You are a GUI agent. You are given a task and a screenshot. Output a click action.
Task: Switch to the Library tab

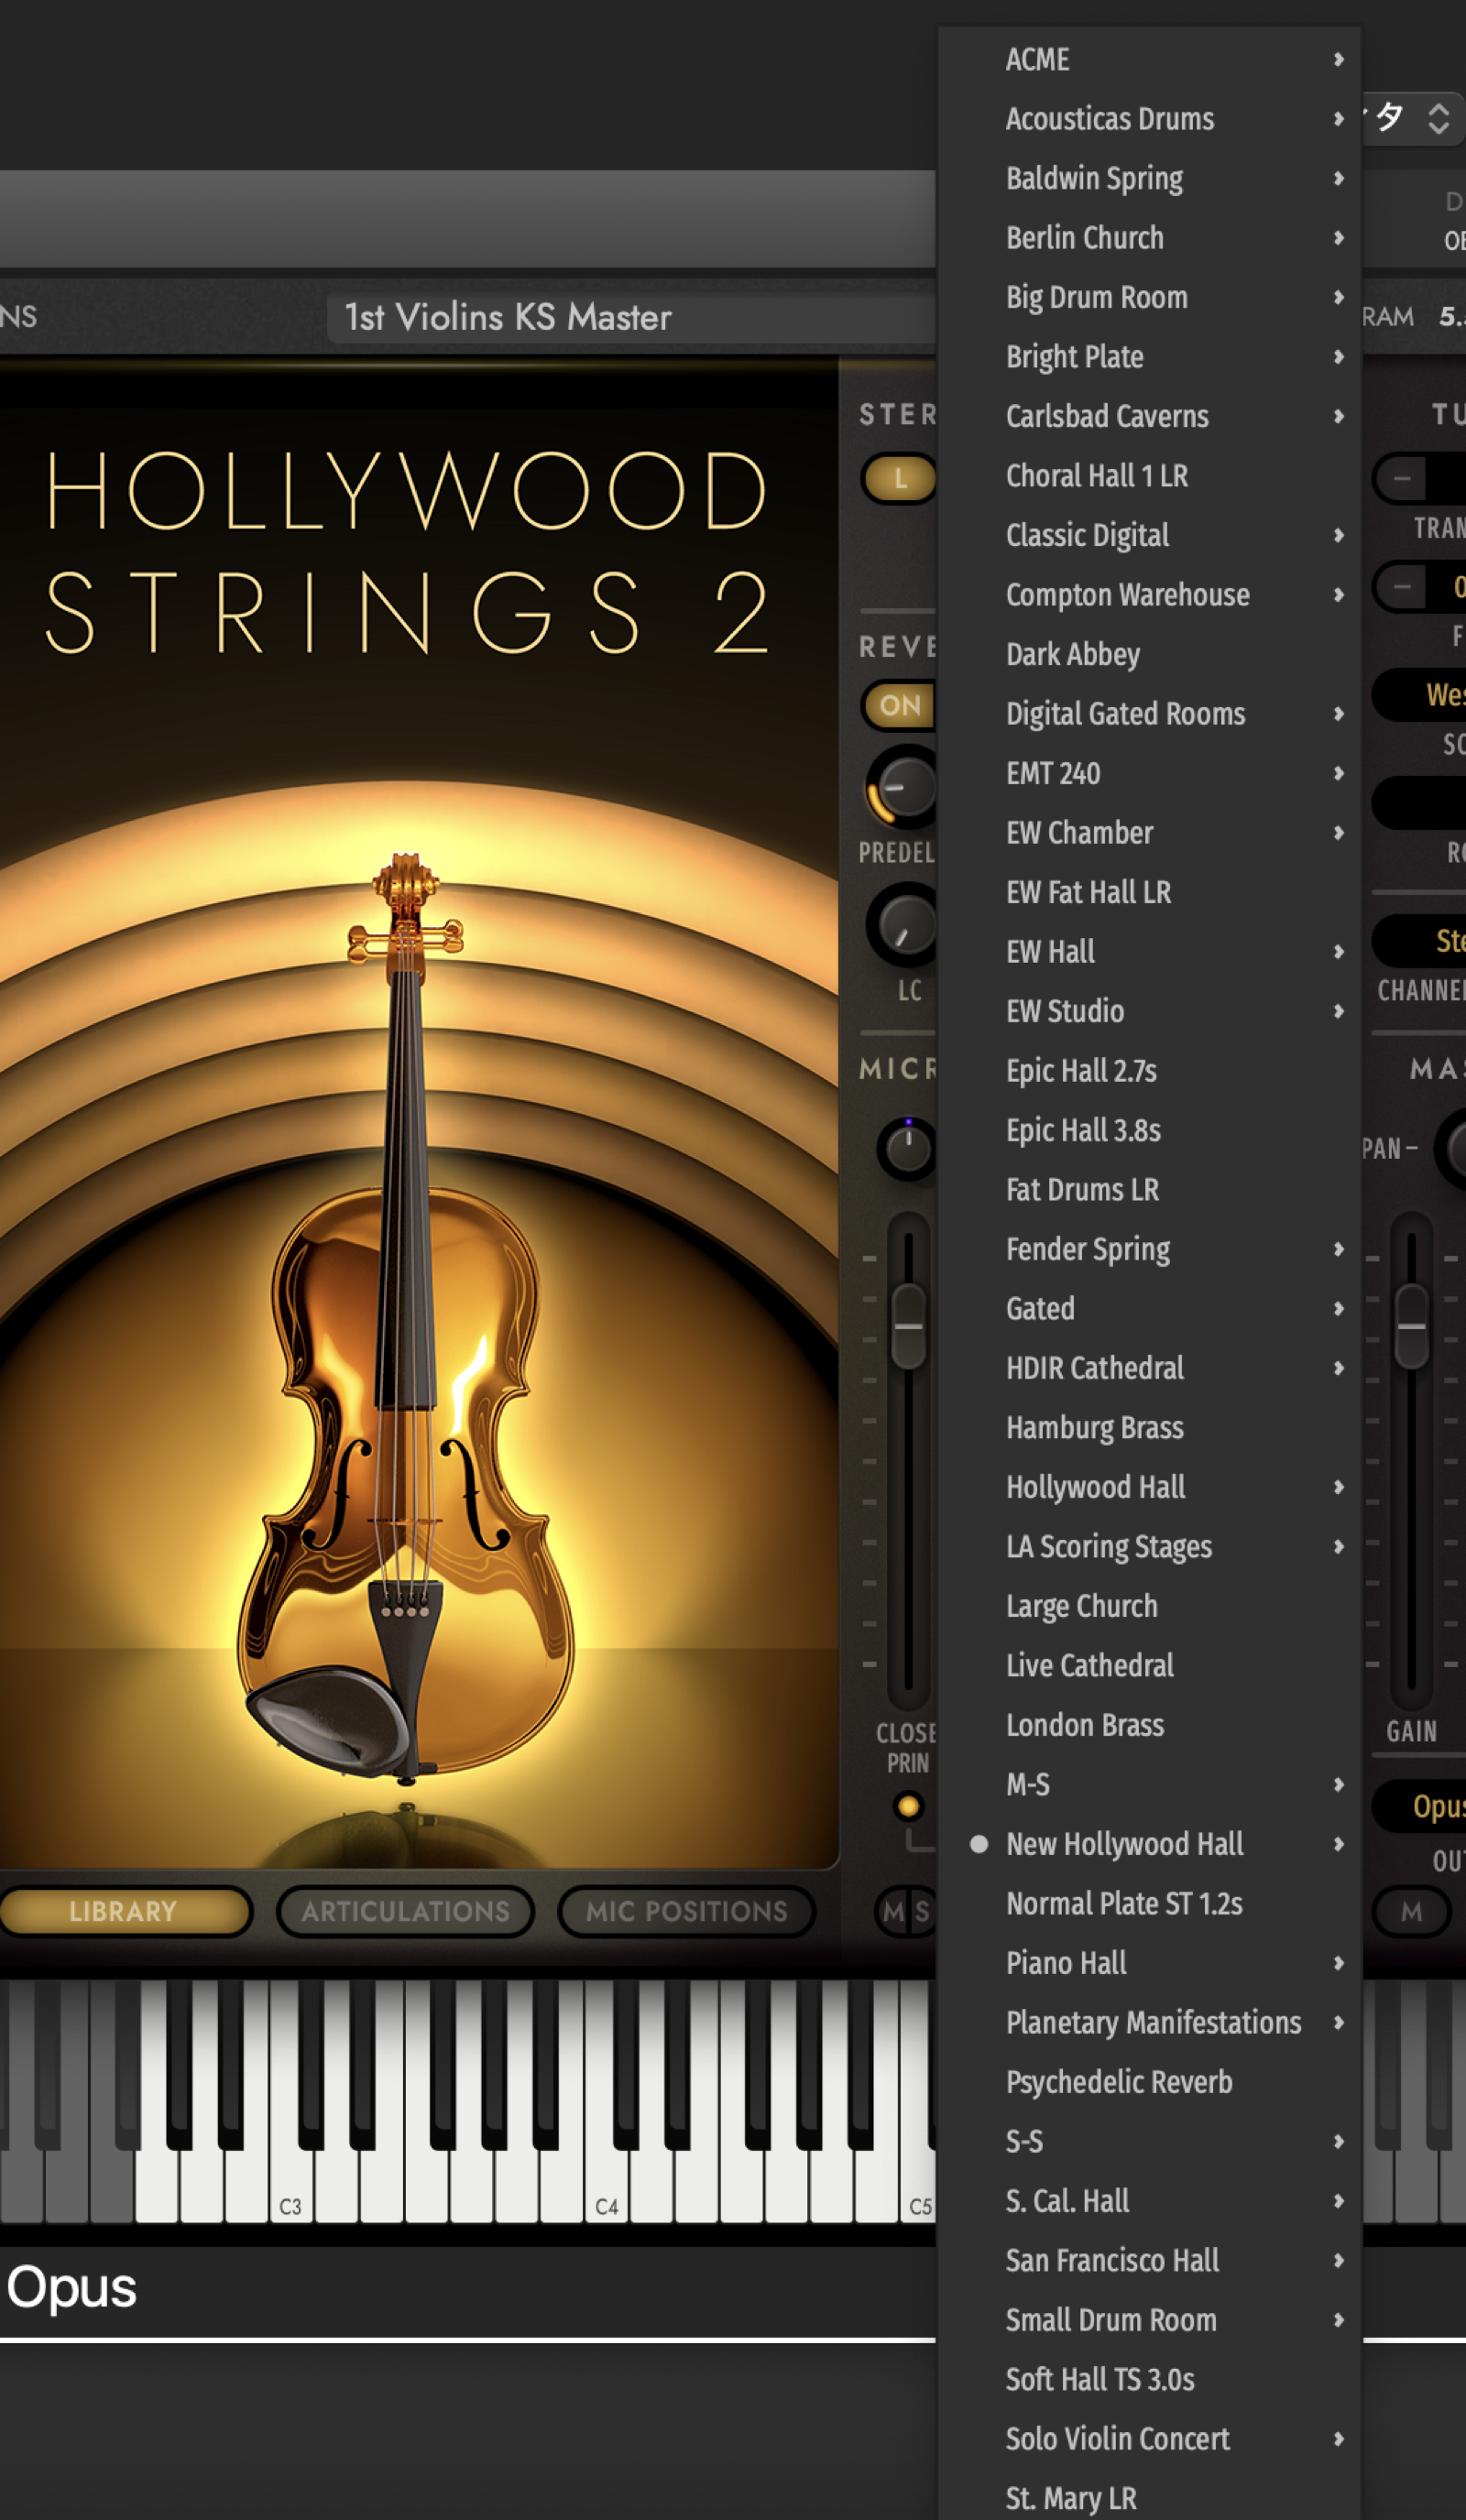tap(123, 1912)
